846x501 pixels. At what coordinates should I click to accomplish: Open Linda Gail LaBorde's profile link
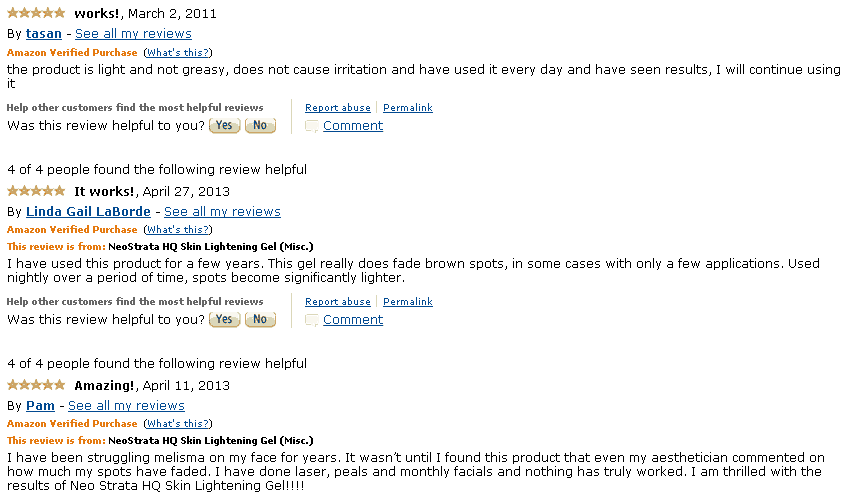(x=88, y=211)
